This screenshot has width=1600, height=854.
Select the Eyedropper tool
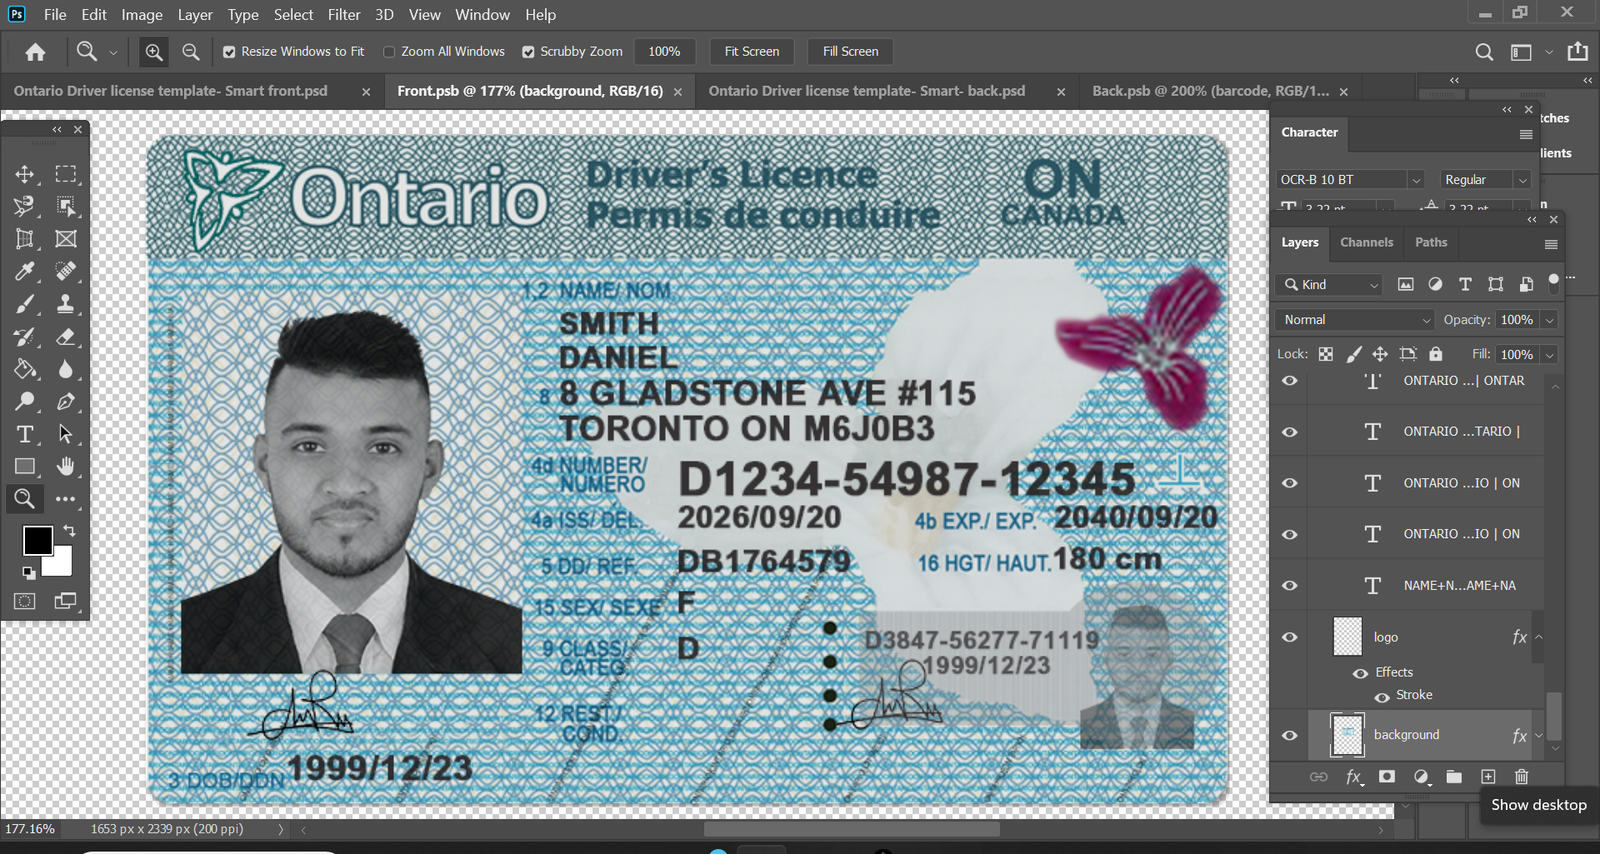[x=25, y=271]
